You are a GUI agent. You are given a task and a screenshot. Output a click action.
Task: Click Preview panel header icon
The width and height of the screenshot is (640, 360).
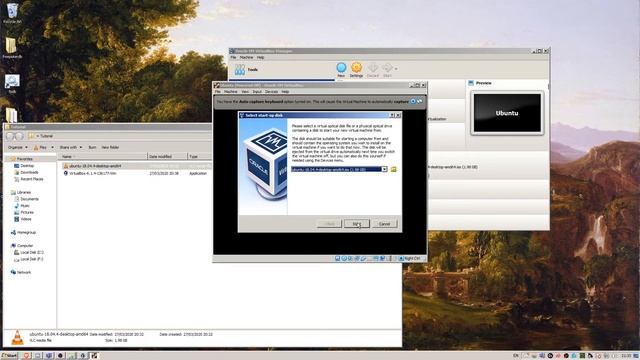point(471,83)
